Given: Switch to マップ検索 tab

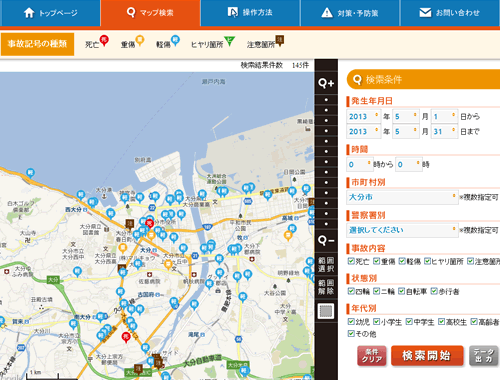Looking at the screenshot, I should [x=150, y=13].
